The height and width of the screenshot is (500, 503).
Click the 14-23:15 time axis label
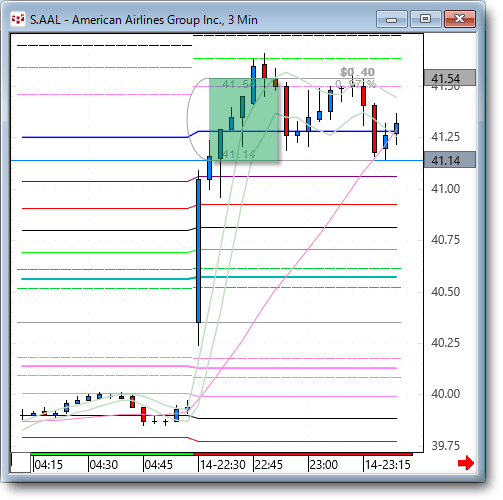click(388, 464)
